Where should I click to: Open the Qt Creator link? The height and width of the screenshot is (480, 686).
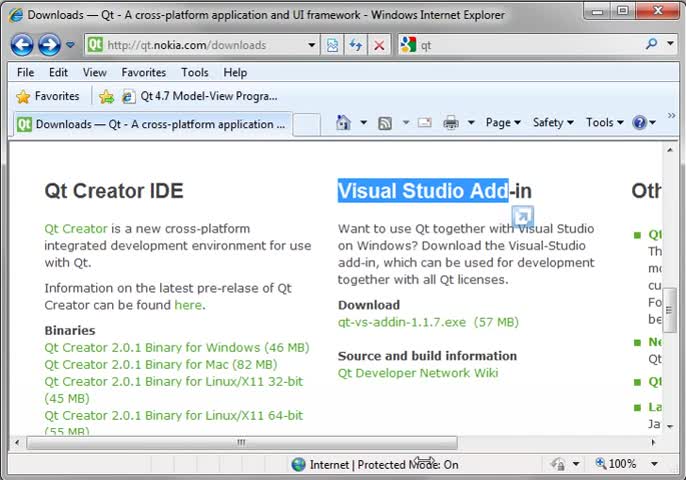click(76, 229)
